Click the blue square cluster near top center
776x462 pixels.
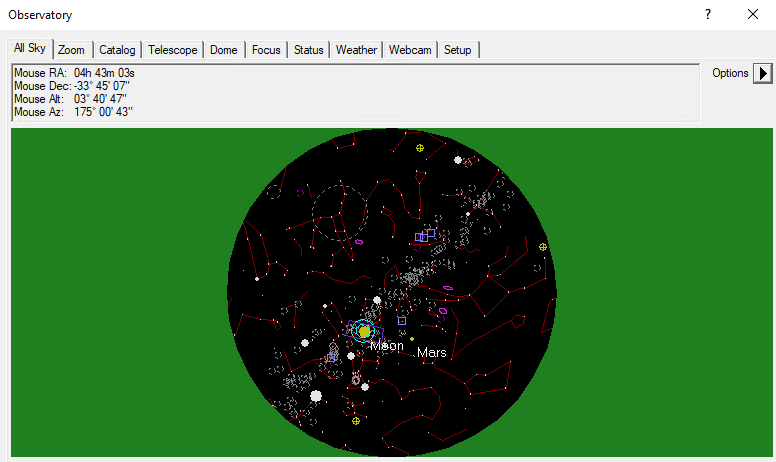pos(426,235)
